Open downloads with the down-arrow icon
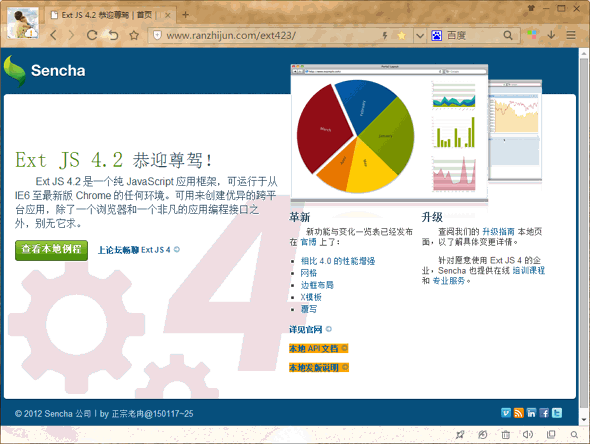The image size is (590, 444). click(x=551, y=35)
